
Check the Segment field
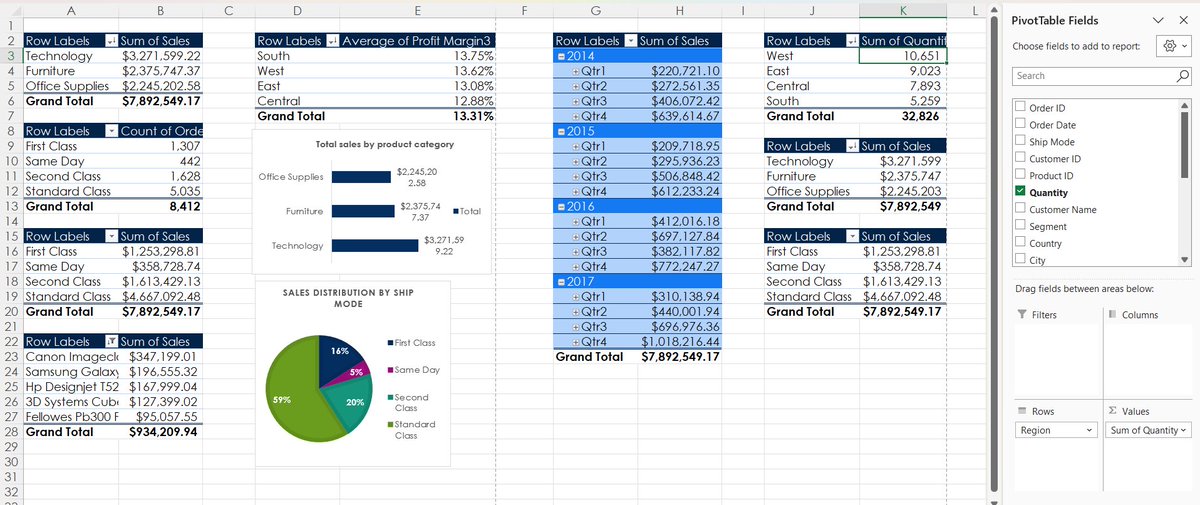pos(1020,227)
